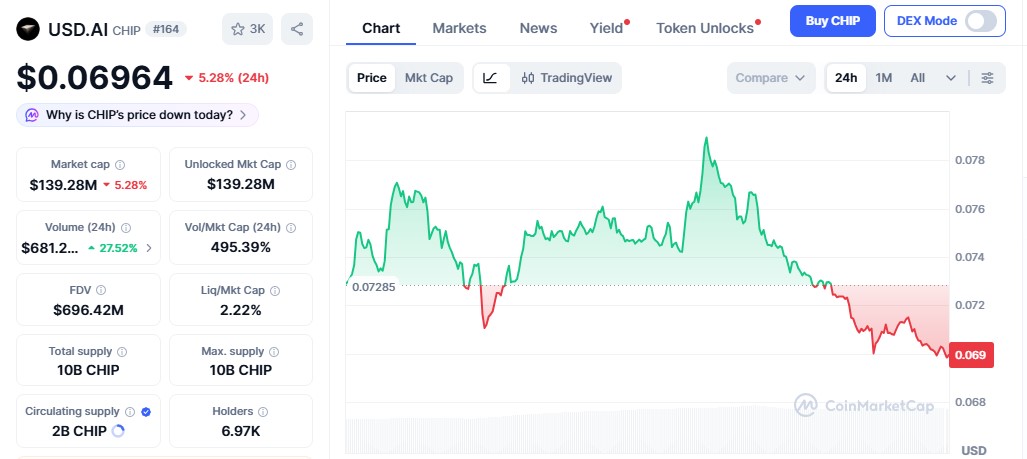Click info icon next to Volume (24h)
Image resolution: width=1027 pixels, height=459 pixels.
pyautogui.click(x=126, y=228)
